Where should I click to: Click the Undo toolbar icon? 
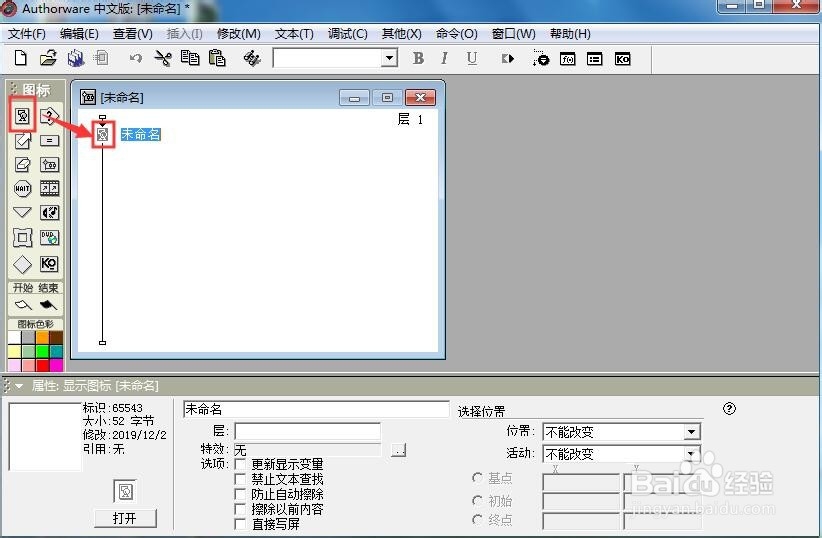[136, 58]
